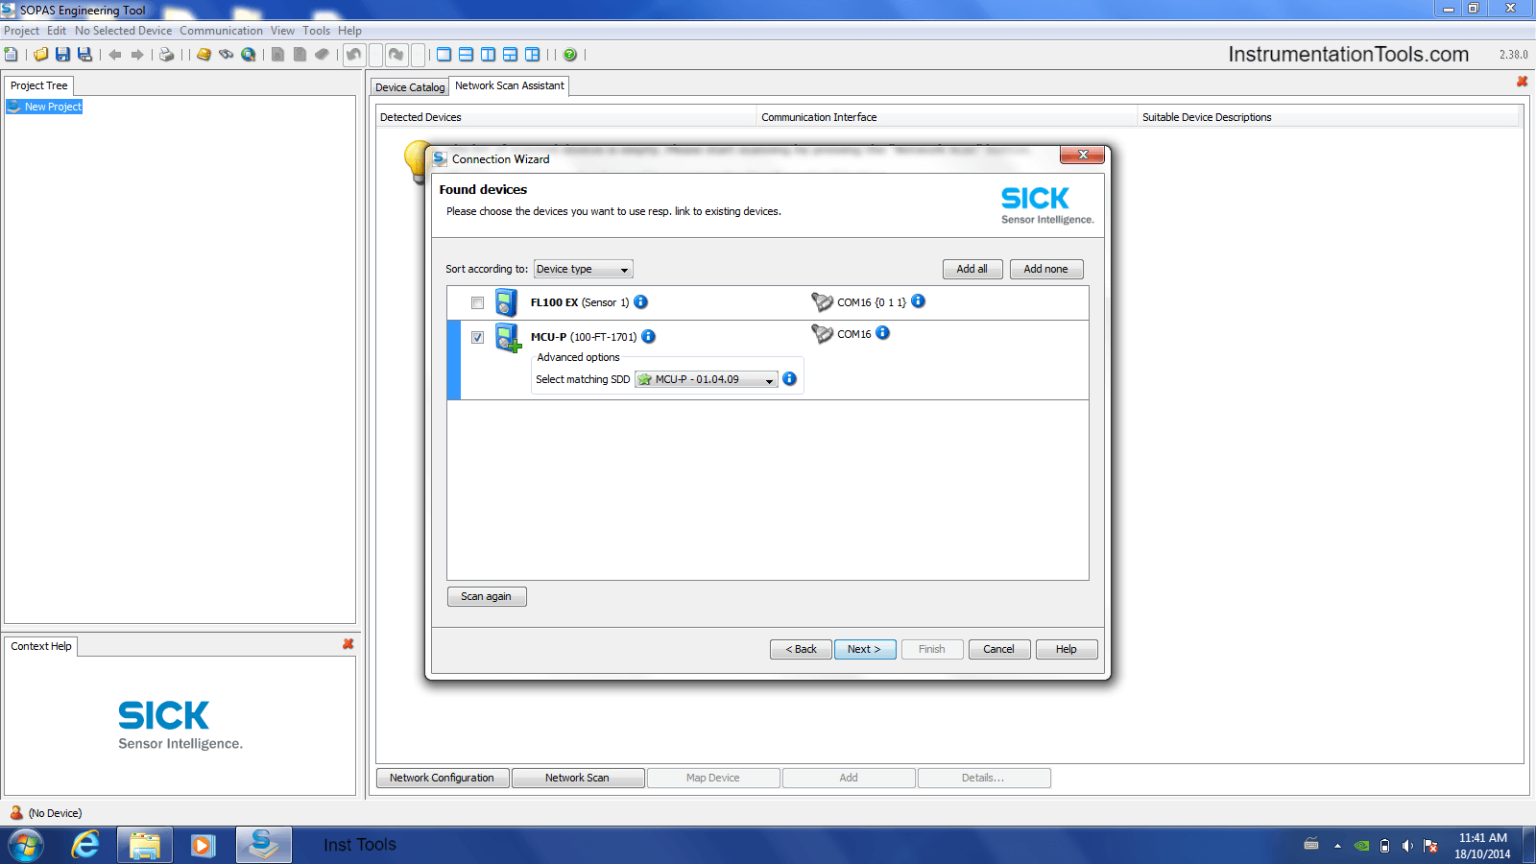
Task: Click the Next button in wizard
Action: 865,649
